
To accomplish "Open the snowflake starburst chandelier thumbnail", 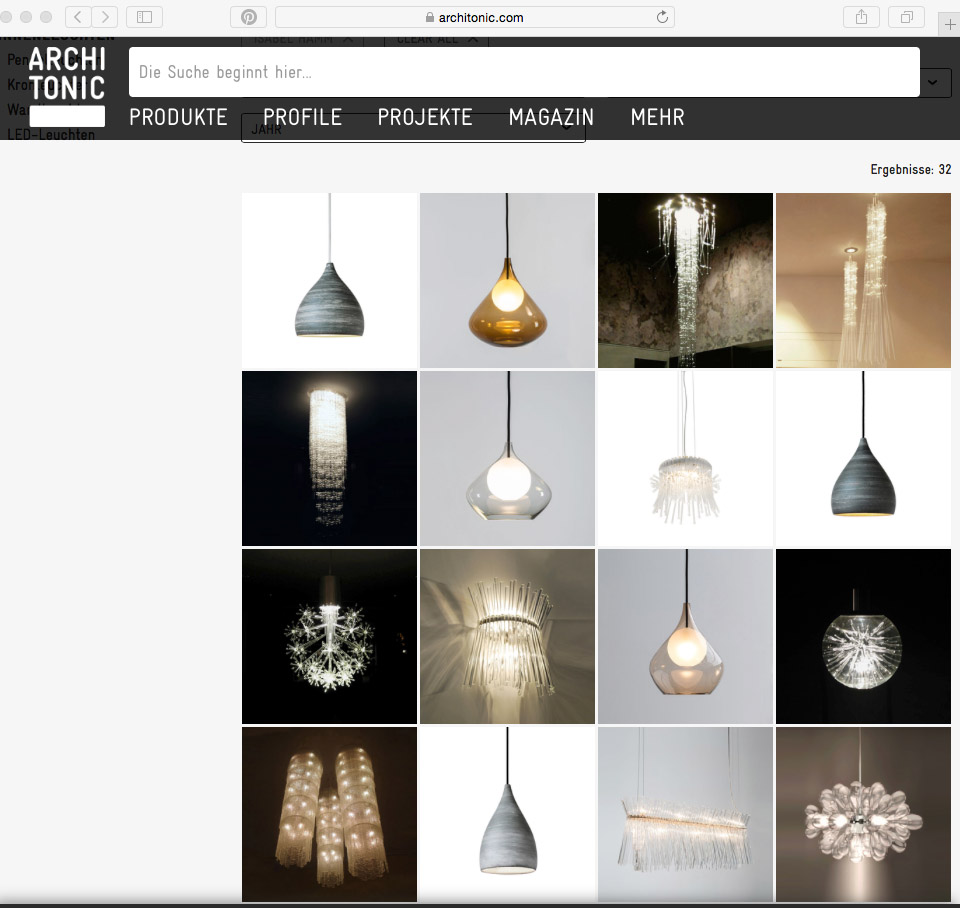I will point(329,636).
